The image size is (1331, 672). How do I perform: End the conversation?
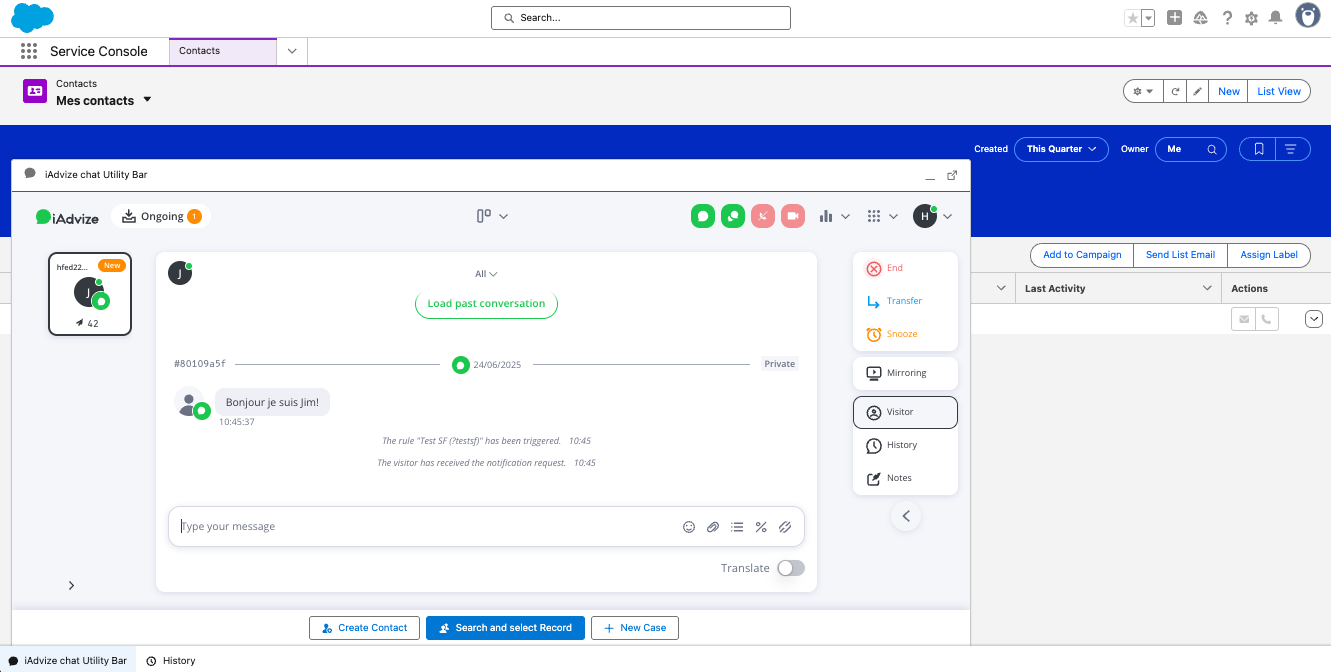point(905,268)
